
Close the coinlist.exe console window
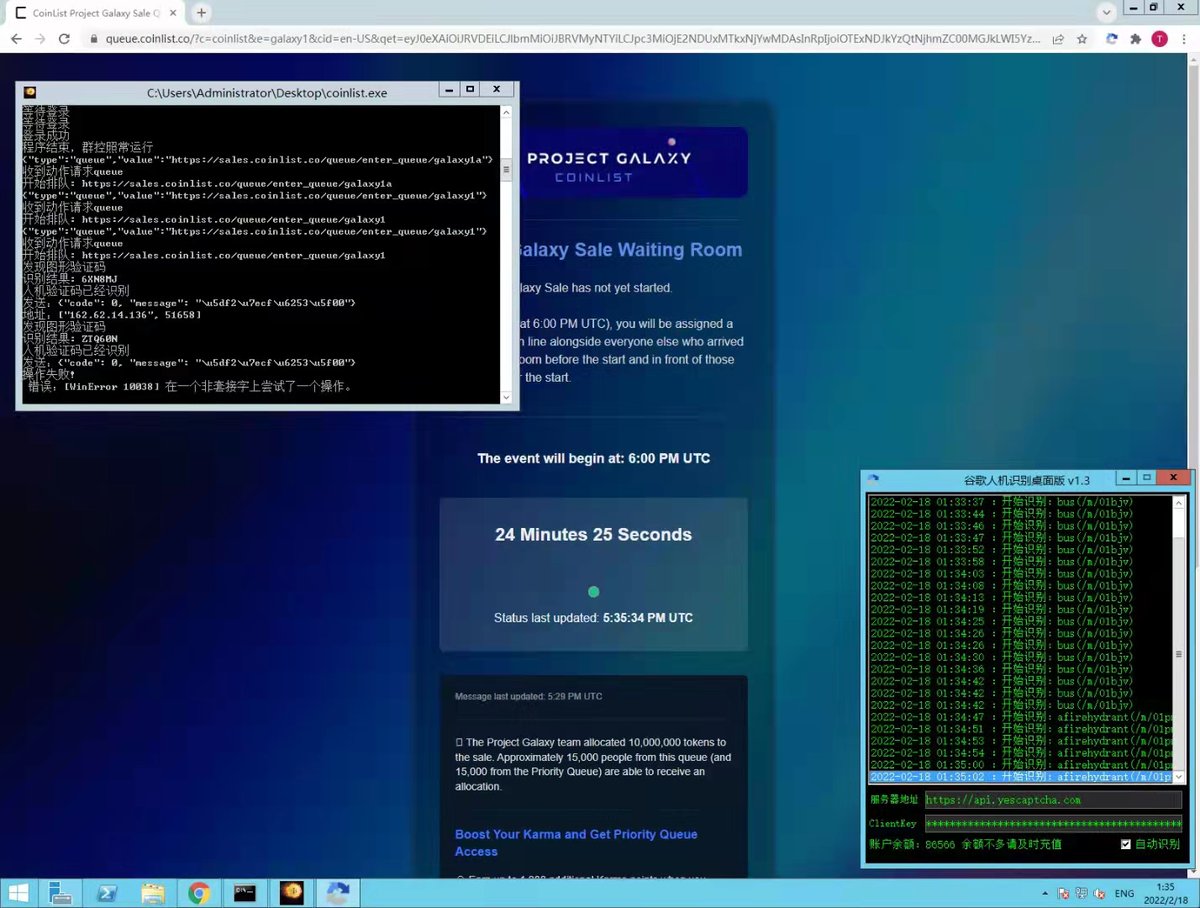click(x=496, y=90)
